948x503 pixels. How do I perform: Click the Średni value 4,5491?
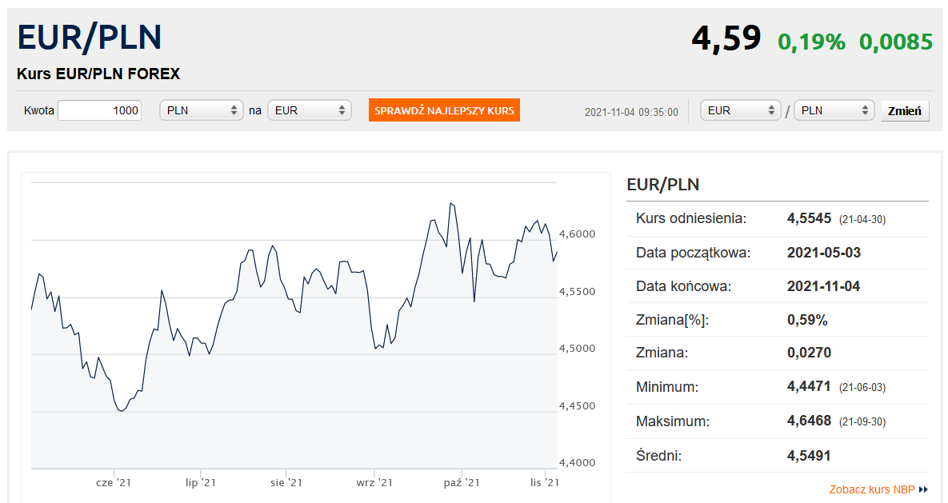pos(808,455)
